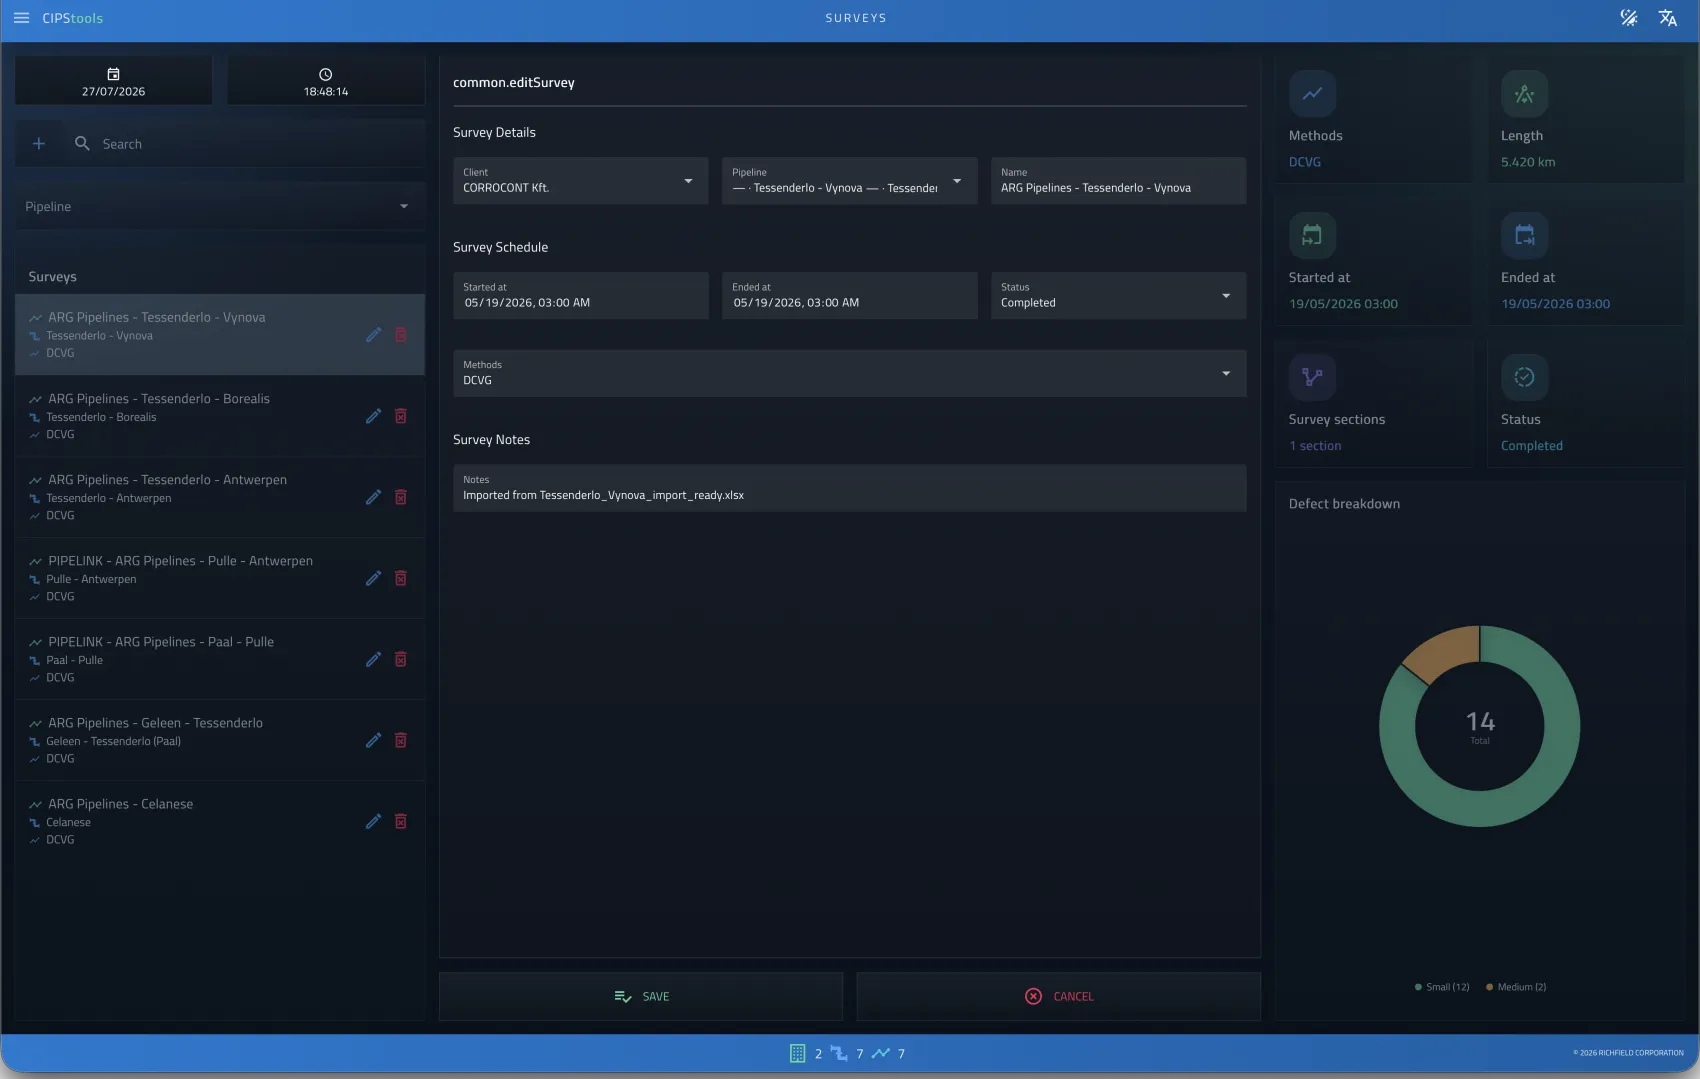Viewport: 1700px width, 1079px height.
Task: Select PIPELINK - ARG Pipelines - Paal - Pulle row
Action: pos(219,659)
